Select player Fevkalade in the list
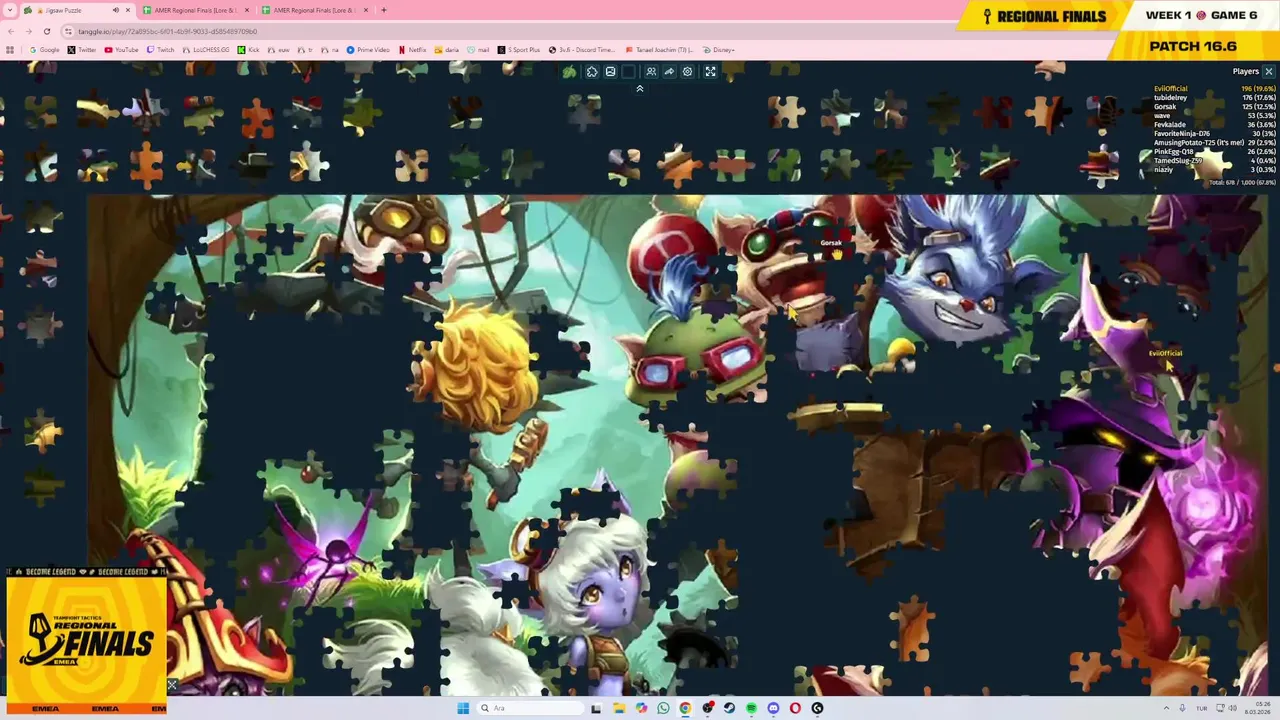Viewport: 1280px width, 720px height. [1215, 125]
